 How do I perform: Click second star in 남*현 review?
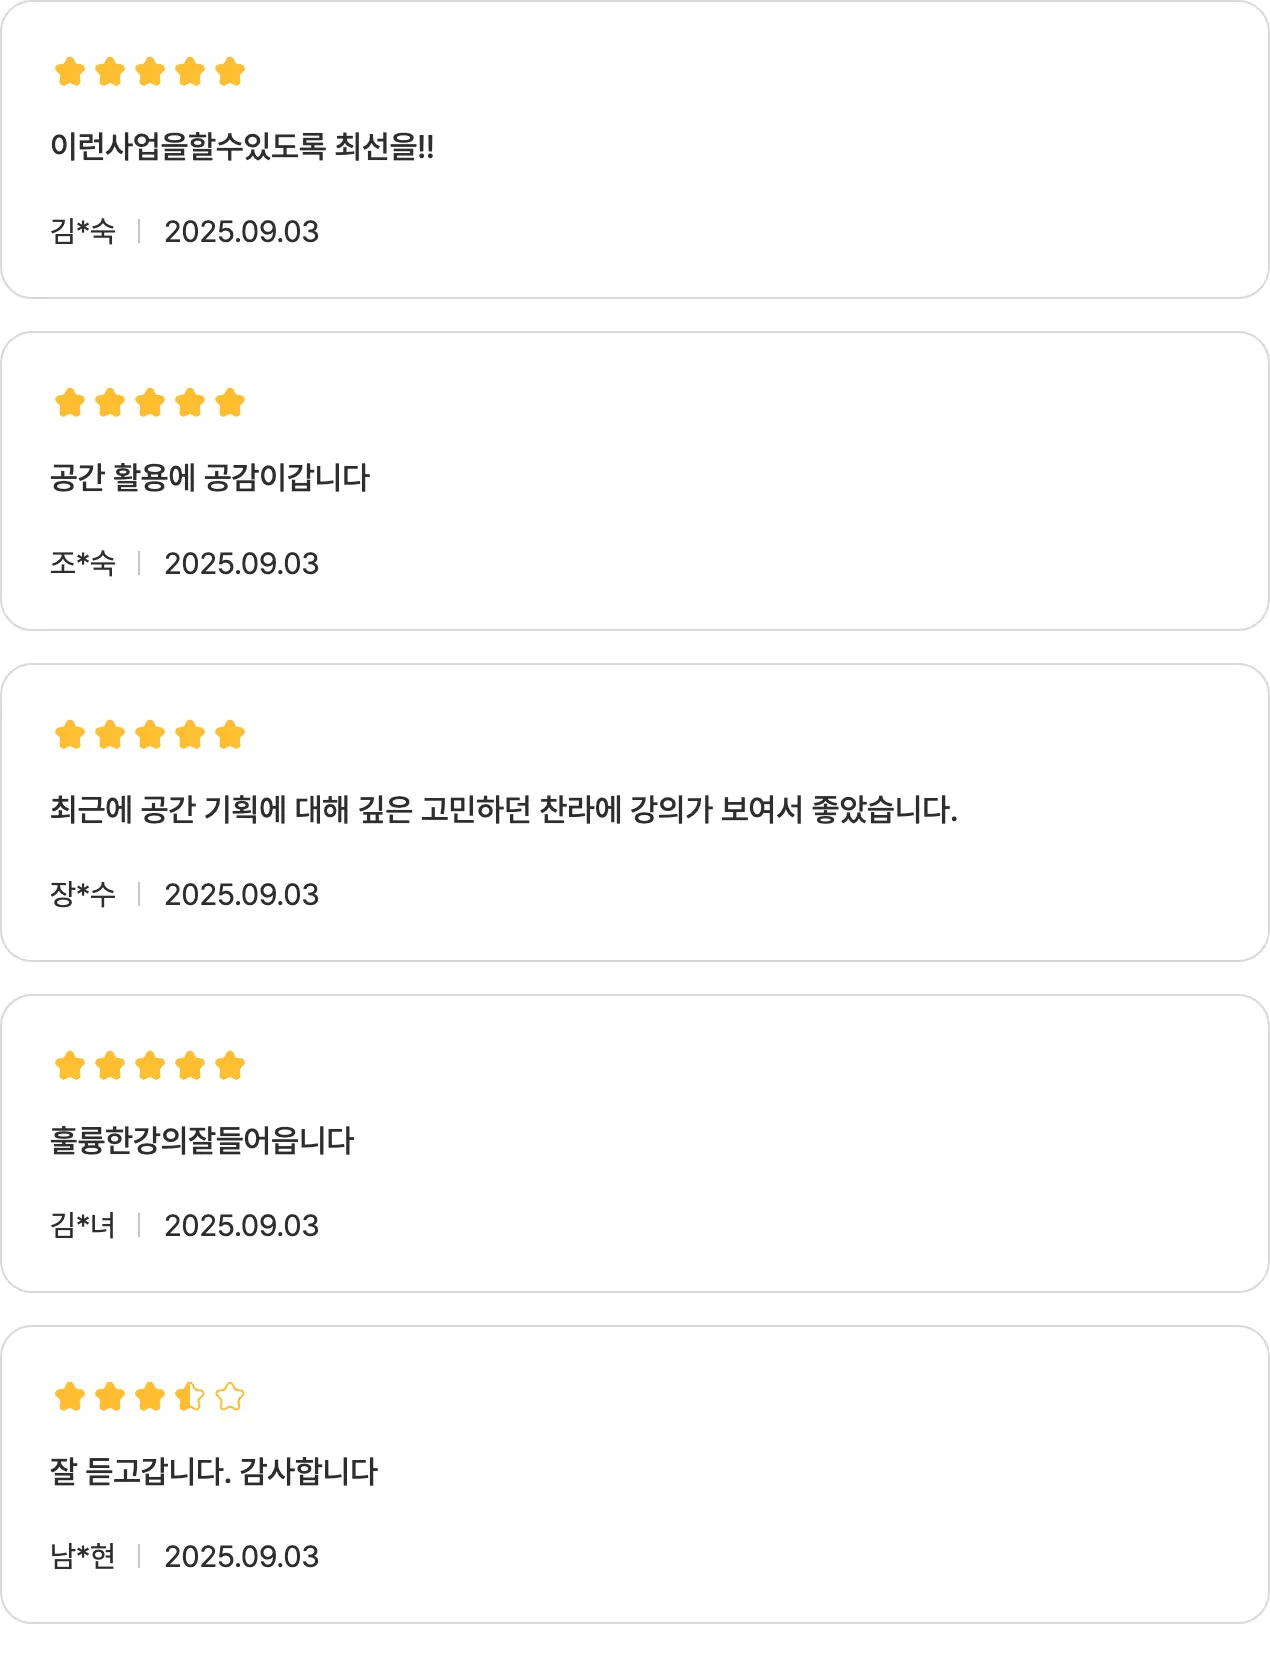[x=110, y=1397]
